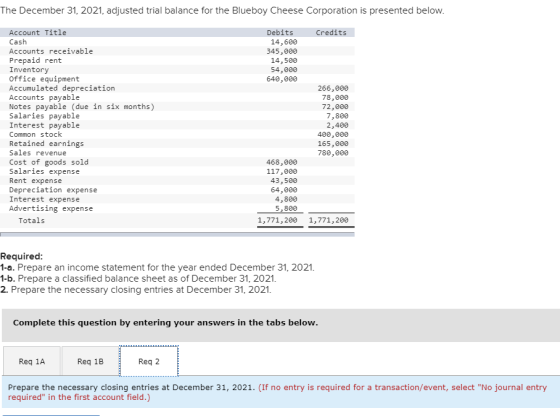Click the Accumulated depreciation credit 266,000
The width and height of the screenshot is (560, 416).
coord(333,88)
